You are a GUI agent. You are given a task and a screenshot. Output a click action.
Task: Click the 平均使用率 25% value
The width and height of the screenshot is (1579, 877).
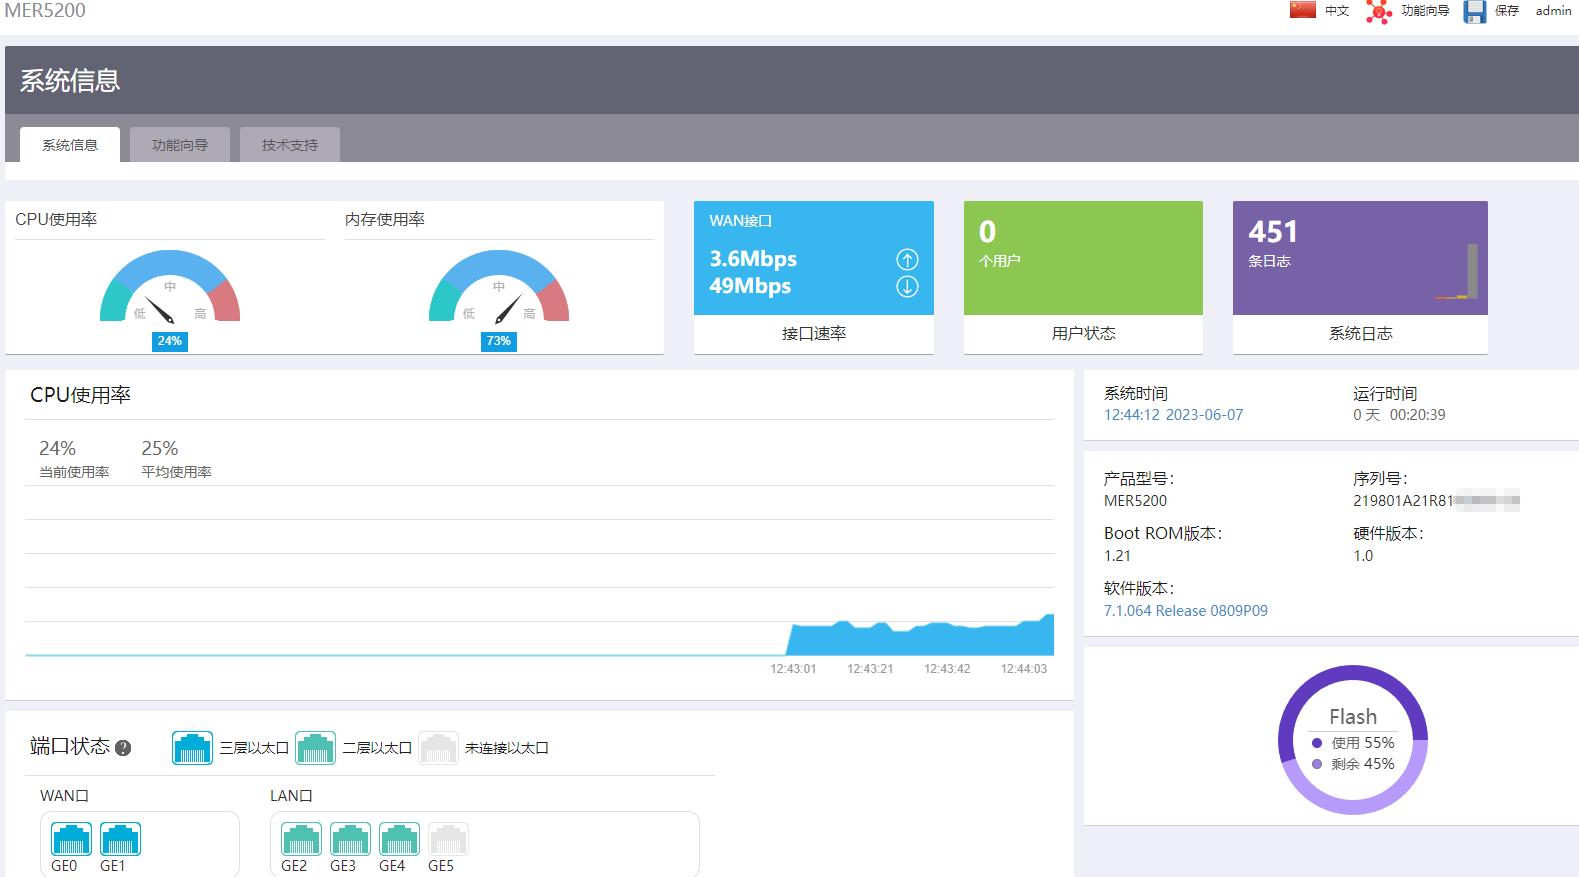160,449
